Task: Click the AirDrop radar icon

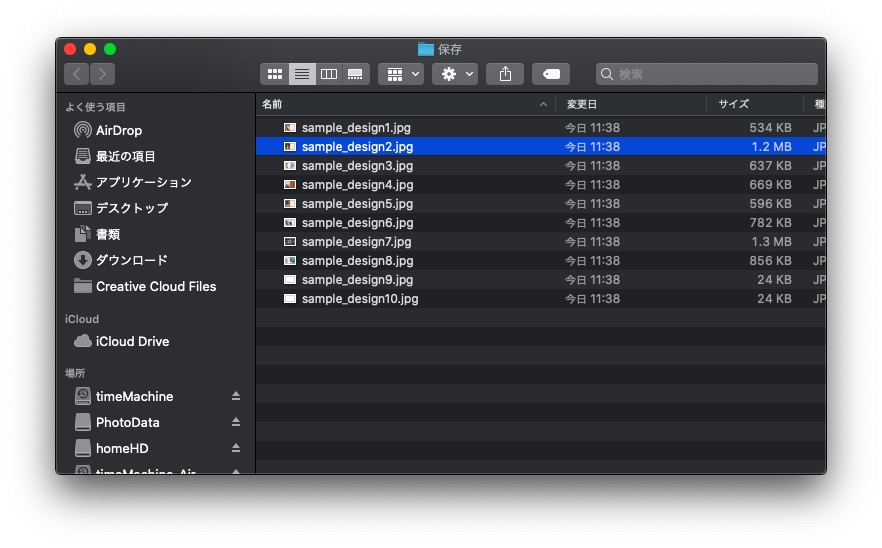Action: coord(83,130)
